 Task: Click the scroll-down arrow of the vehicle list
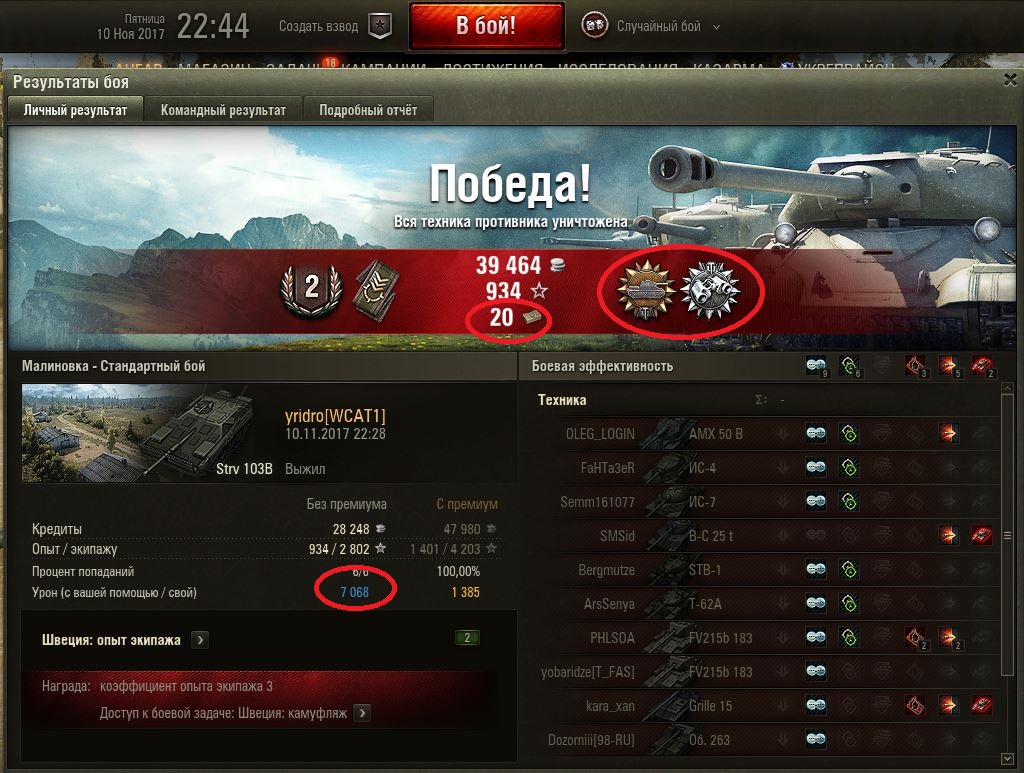pyautogui.click(x=1007, y=759)
